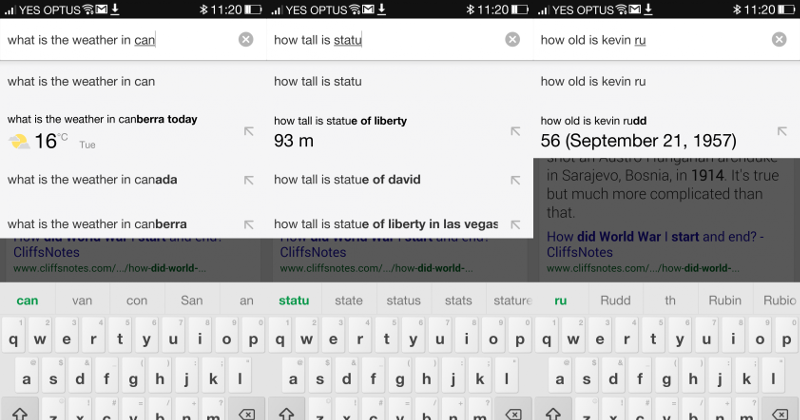The height and width of the screenshot is (420, 800).
Task: Choose keyboard suggestion "San"
Action: (x=191, y=300)
